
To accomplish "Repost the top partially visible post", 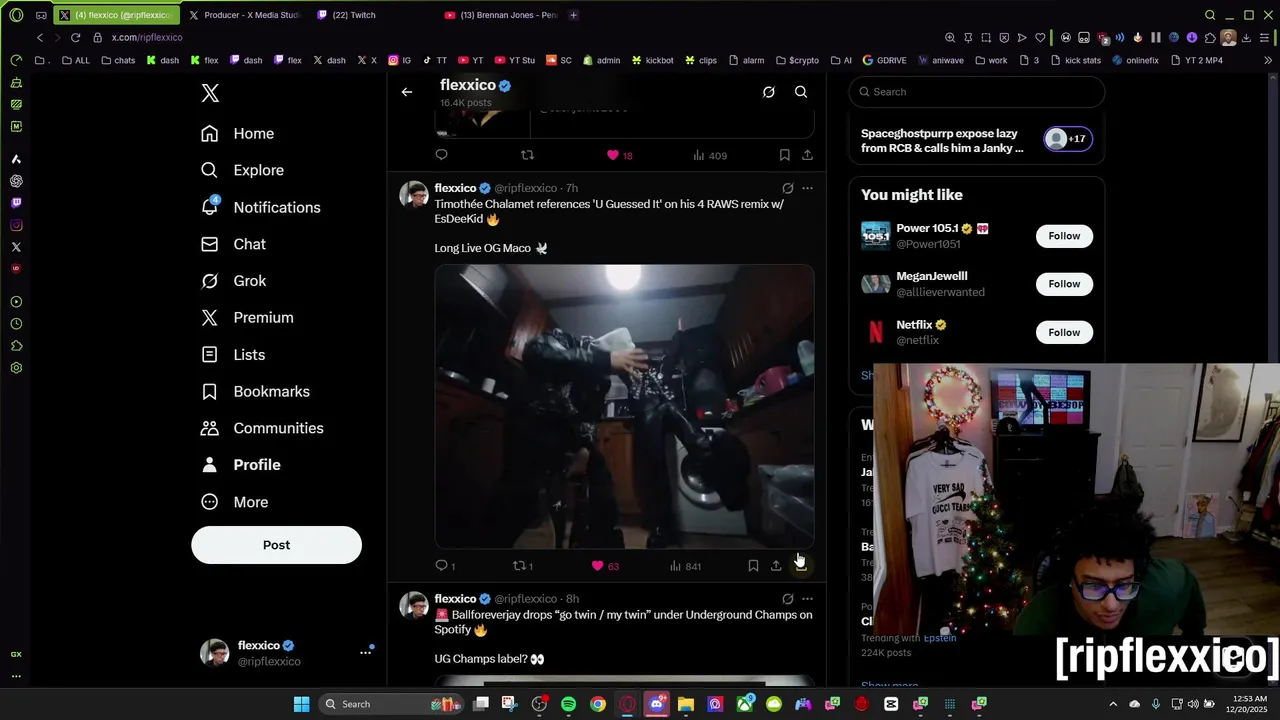I will 528,155.
